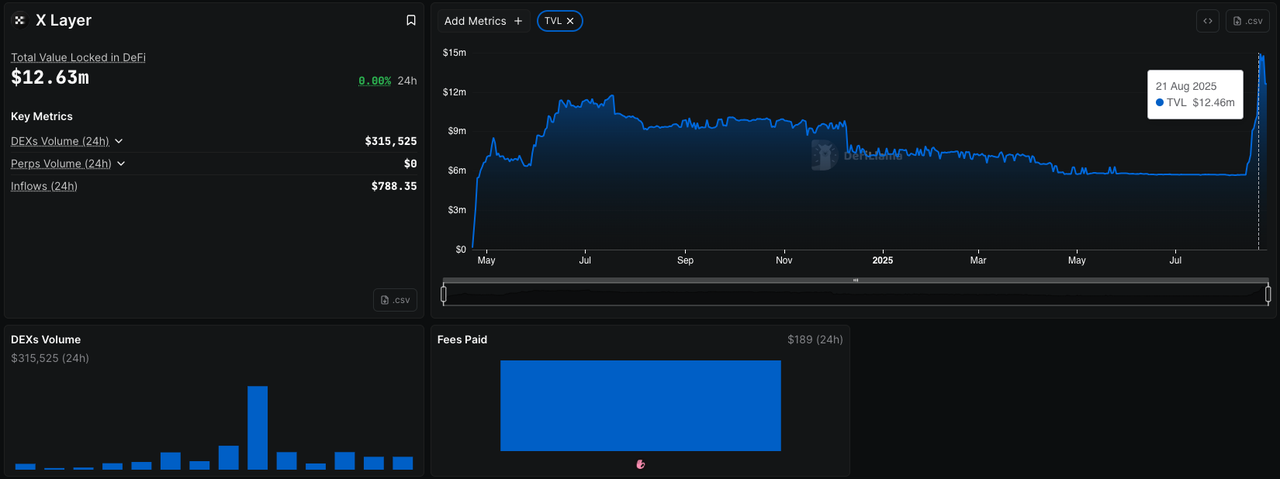Grab the left handle of chart range slider
The width and height of the screenshot is (1280, 479).
point(444,294)
